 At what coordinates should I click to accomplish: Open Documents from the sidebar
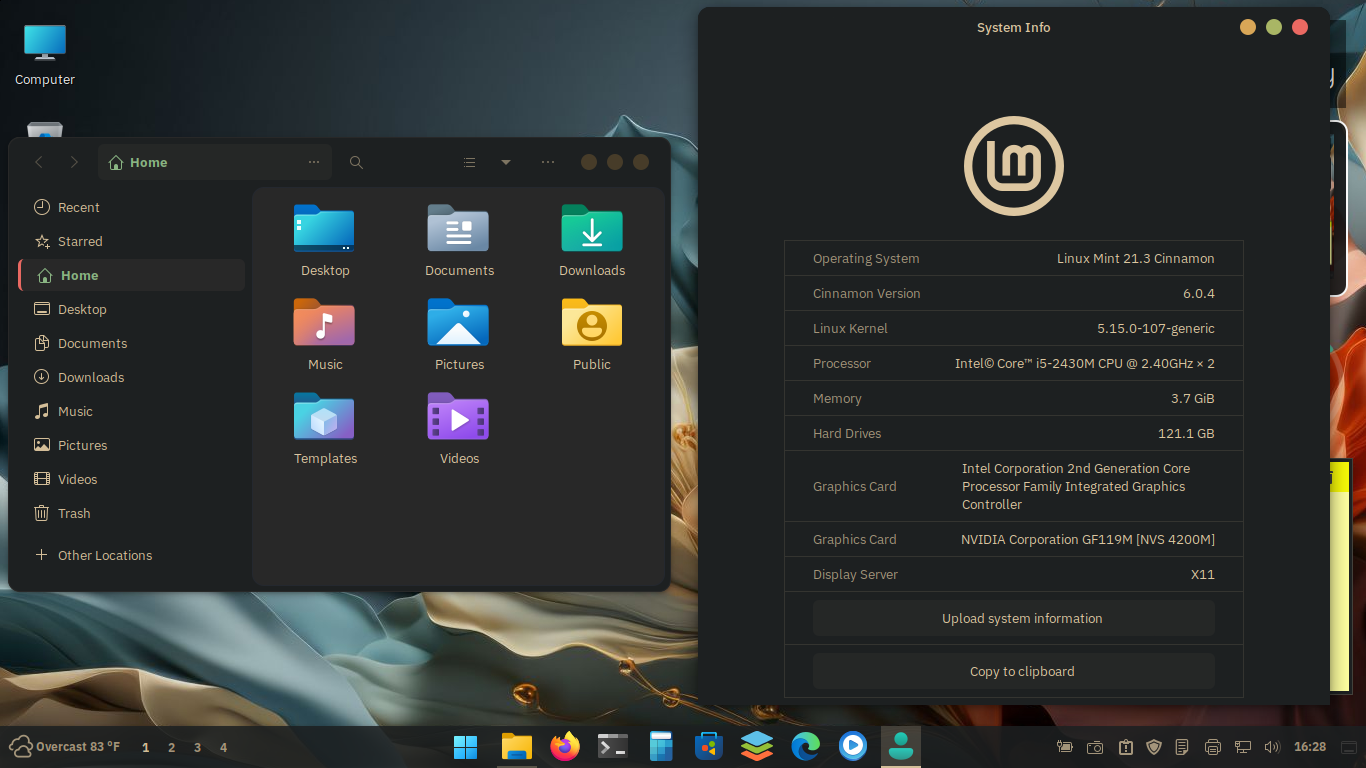point(132,344)
